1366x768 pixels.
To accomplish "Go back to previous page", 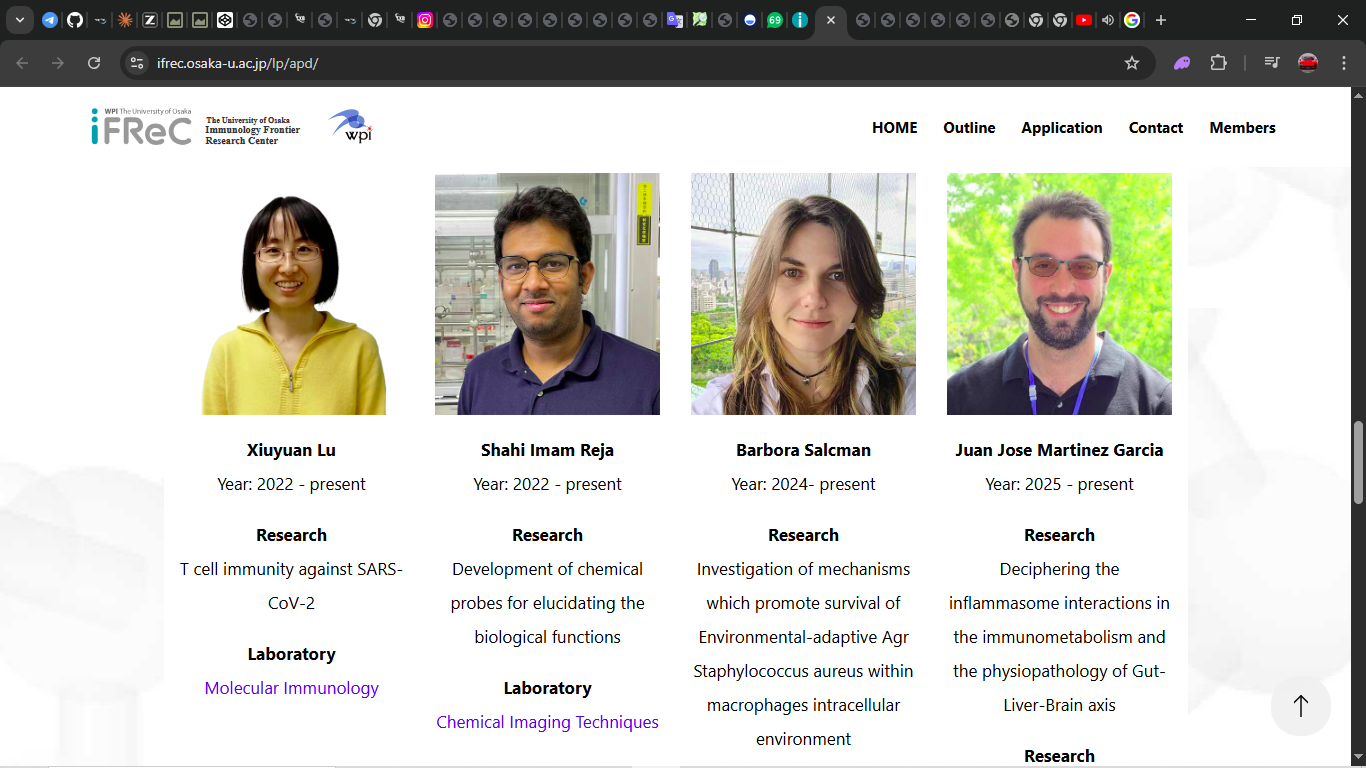I will [22, 63].
